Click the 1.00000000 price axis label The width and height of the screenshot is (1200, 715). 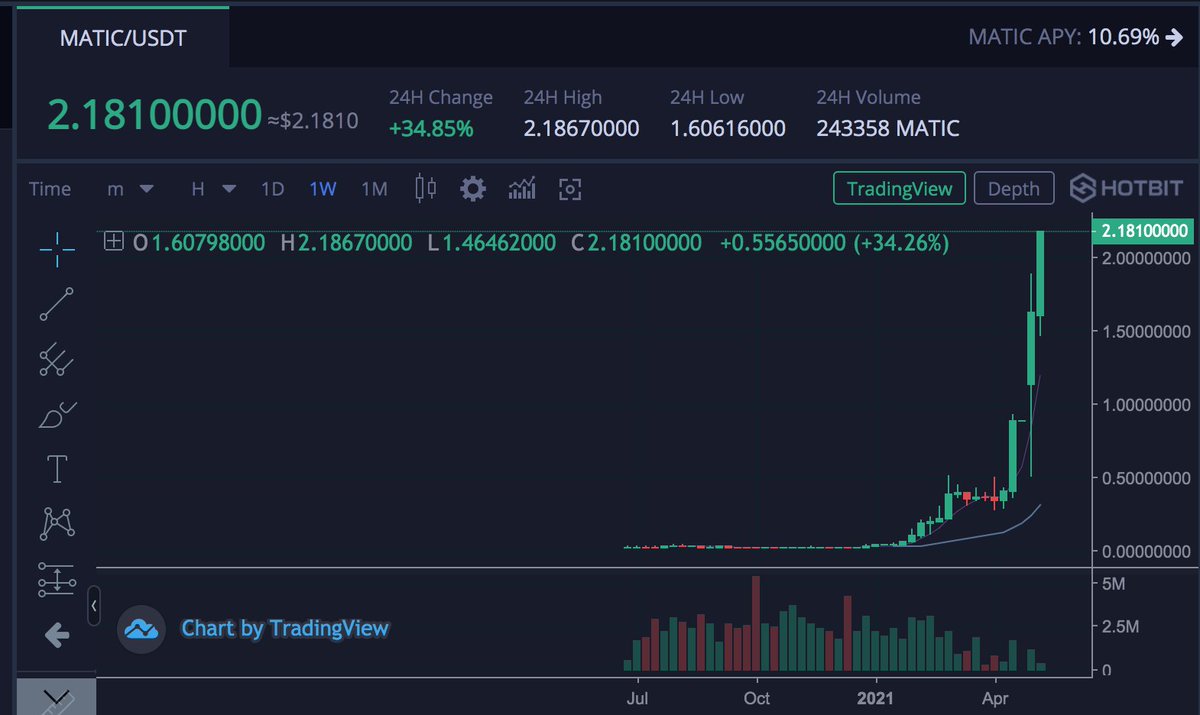pyautogui.click(x=1144, y=404)
